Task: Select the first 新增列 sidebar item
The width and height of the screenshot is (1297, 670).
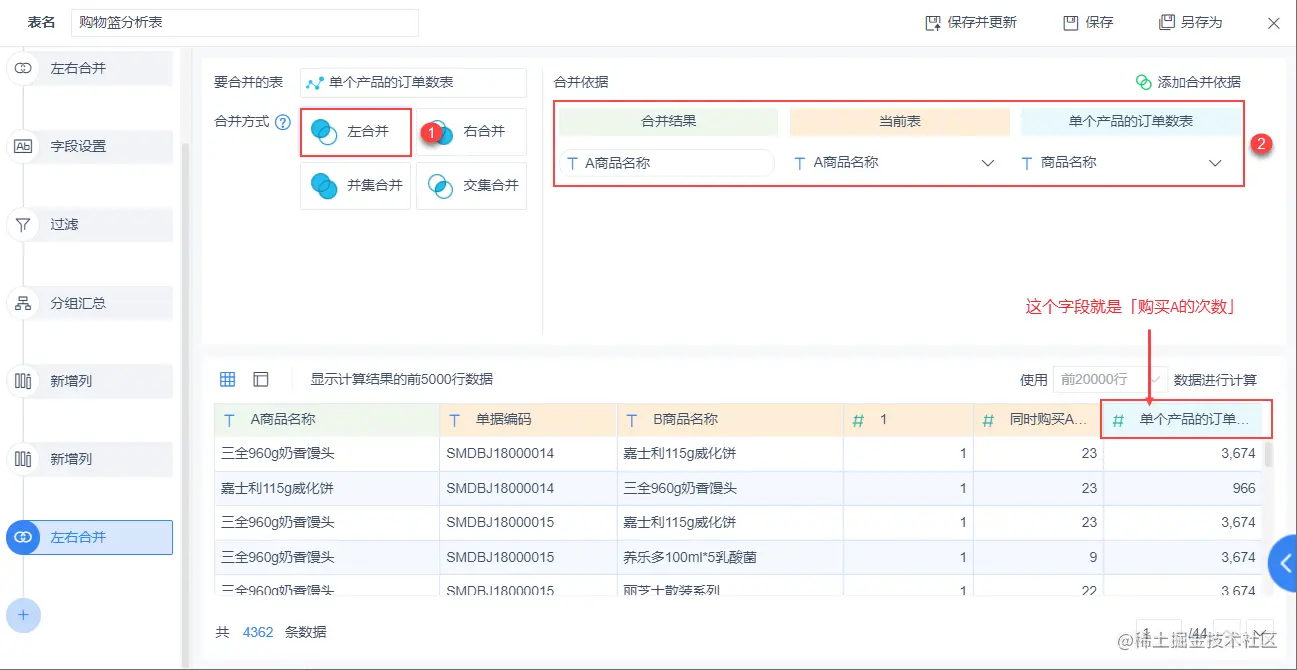Action: click(x=88, y=381)
